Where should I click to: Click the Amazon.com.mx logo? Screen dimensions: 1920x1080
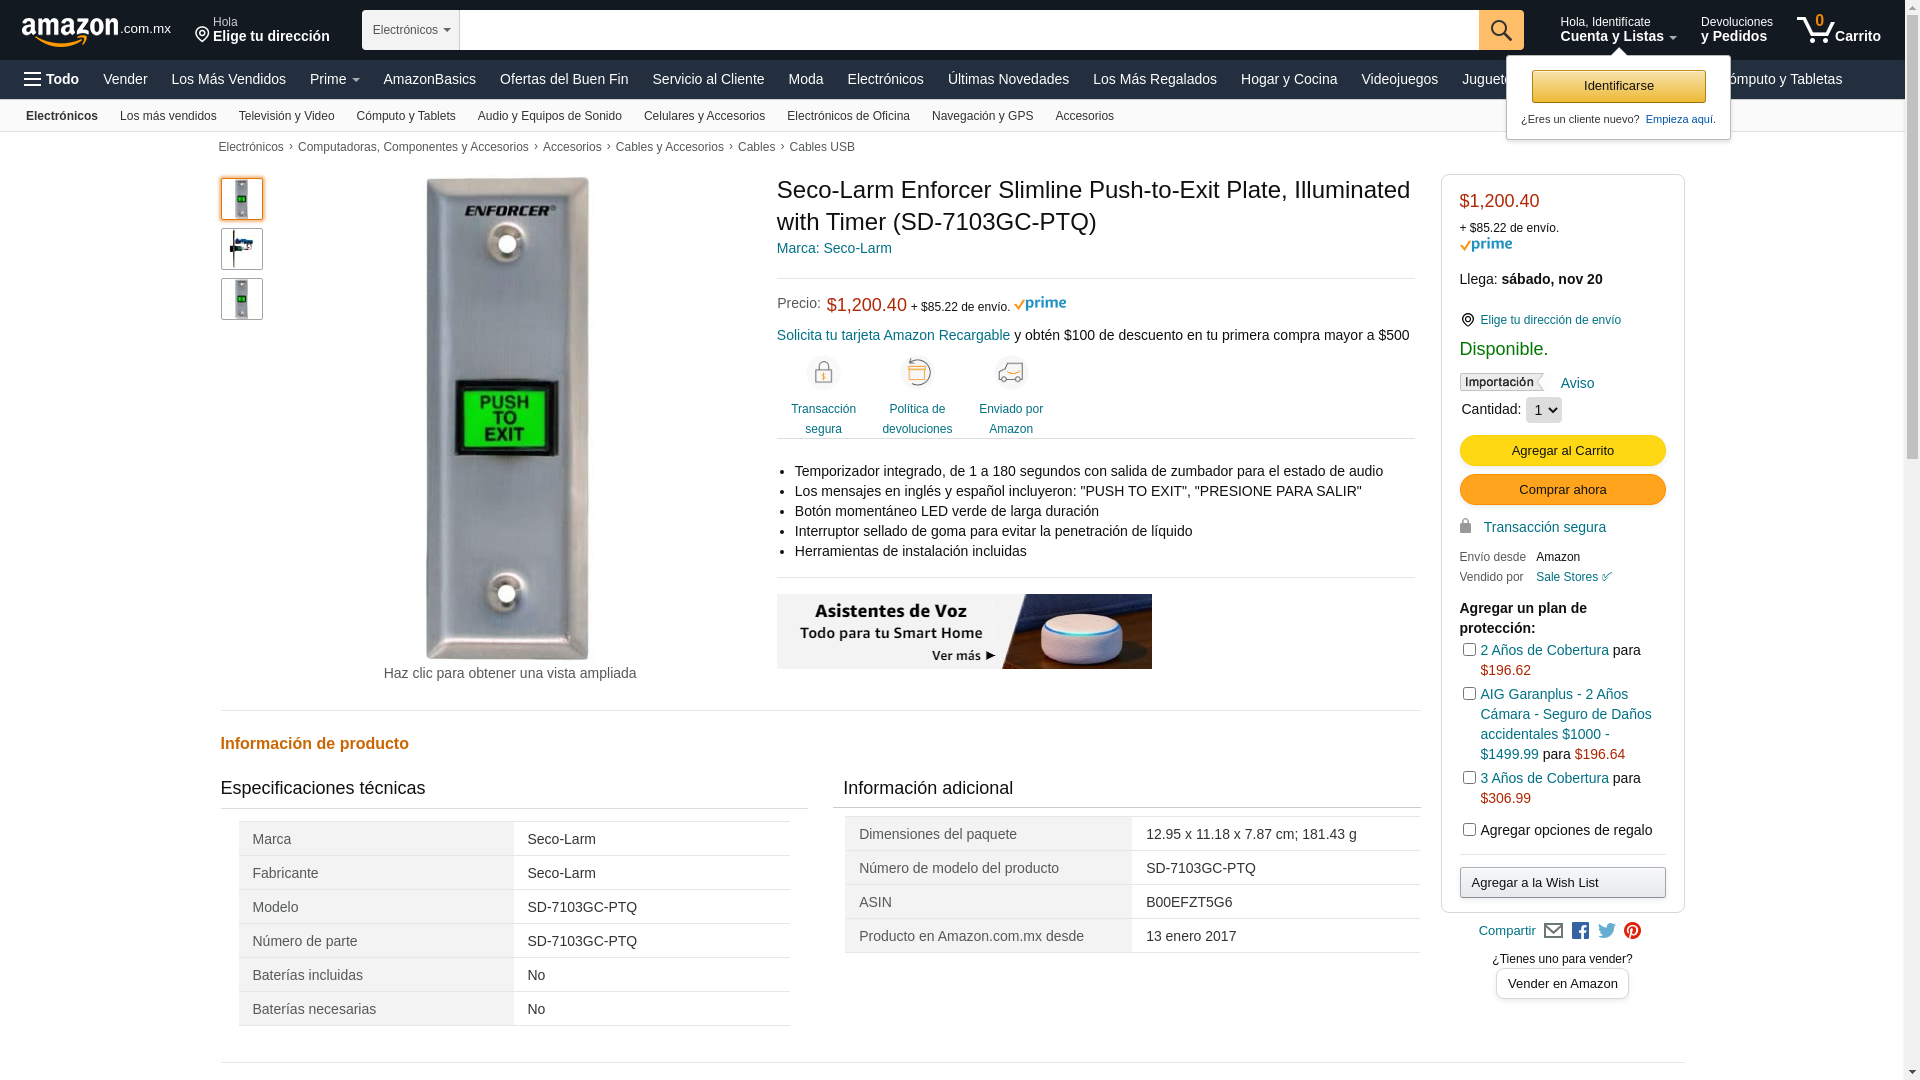coord(95,30)
